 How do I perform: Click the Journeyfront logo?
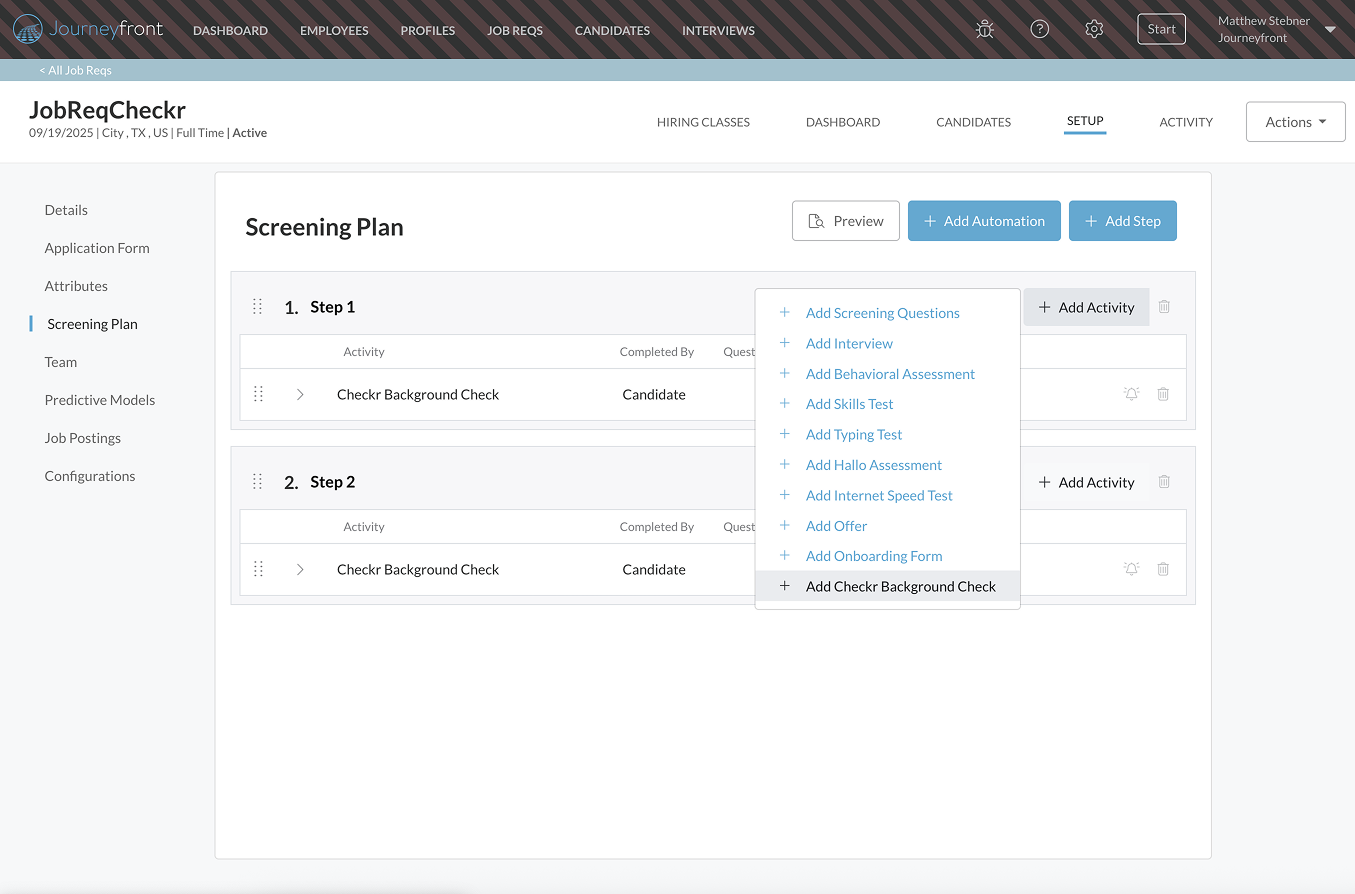pyautogui.click(x=88, y=29)
